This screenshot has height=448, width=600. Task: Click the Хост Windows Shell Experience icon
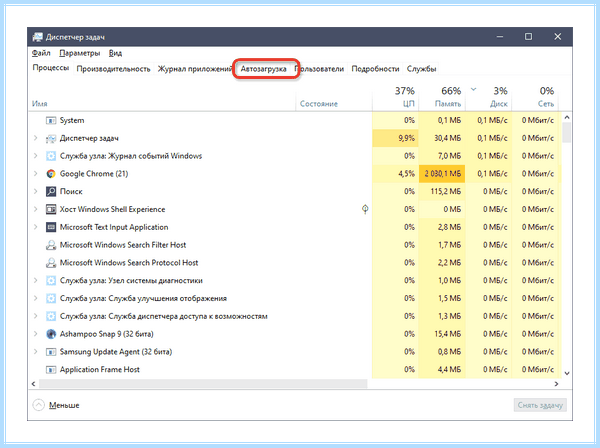[x=51, y=209]
